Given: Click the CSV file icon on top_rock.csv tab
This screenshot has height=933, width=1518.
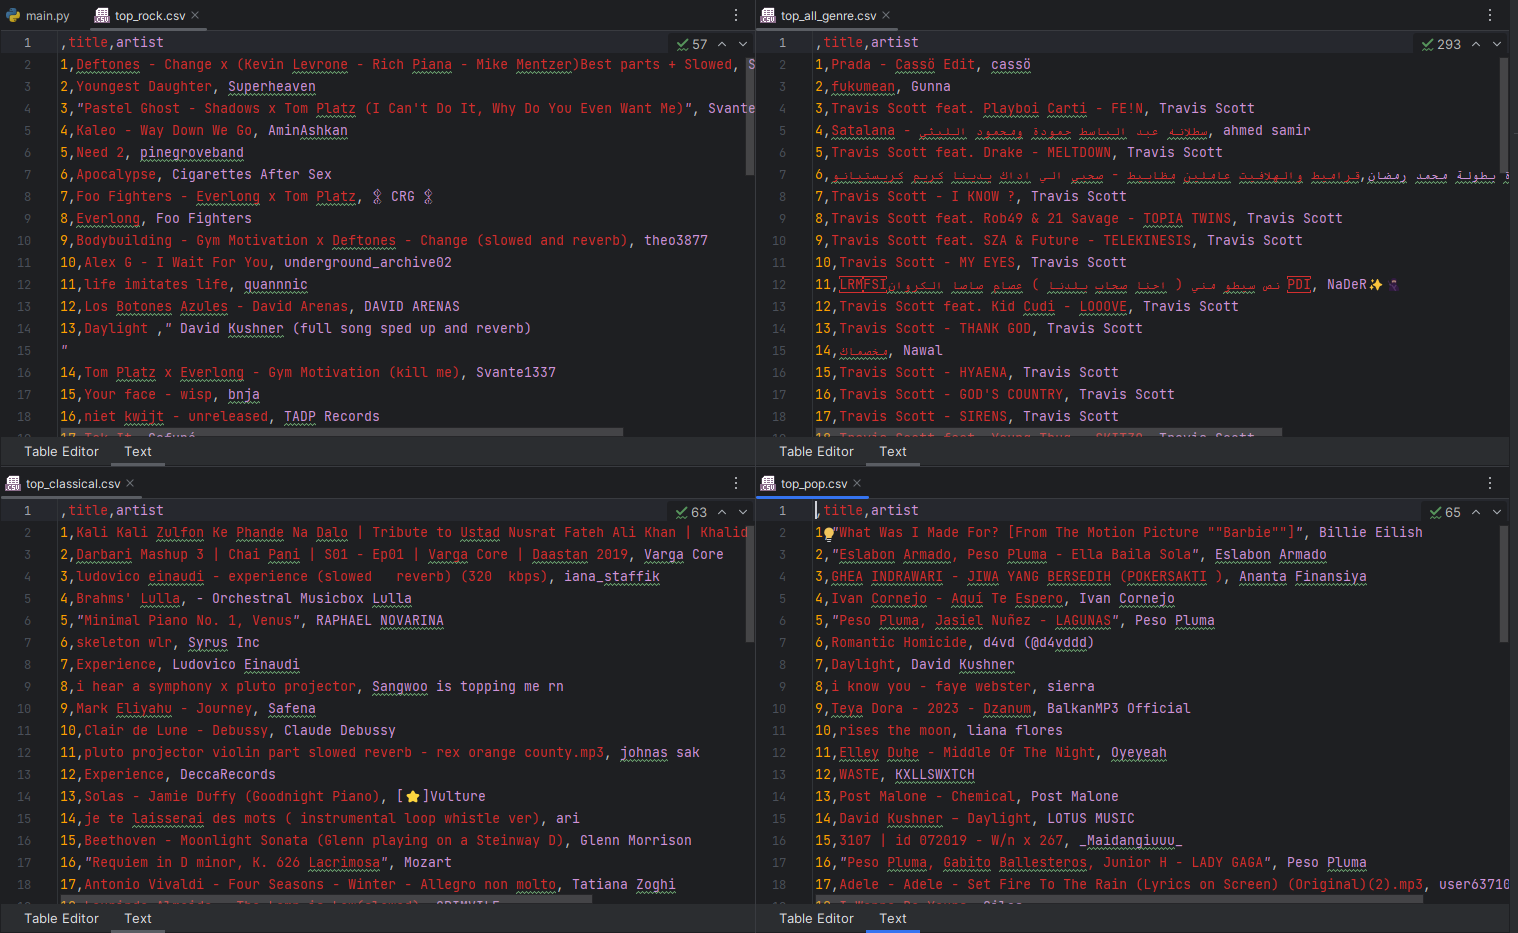Looking at the screenshot, I should click(102, 15).
